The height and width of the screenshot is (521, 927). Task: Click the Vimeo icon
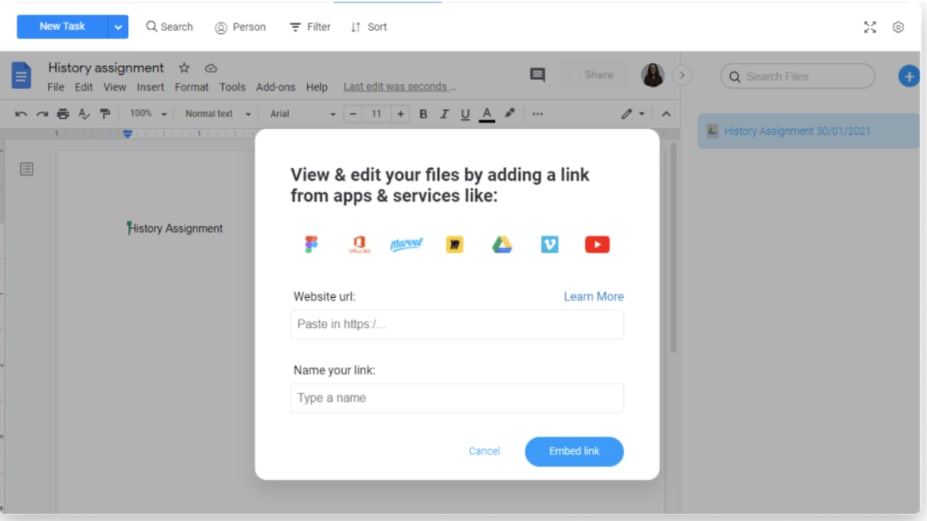tap(550, 244)
